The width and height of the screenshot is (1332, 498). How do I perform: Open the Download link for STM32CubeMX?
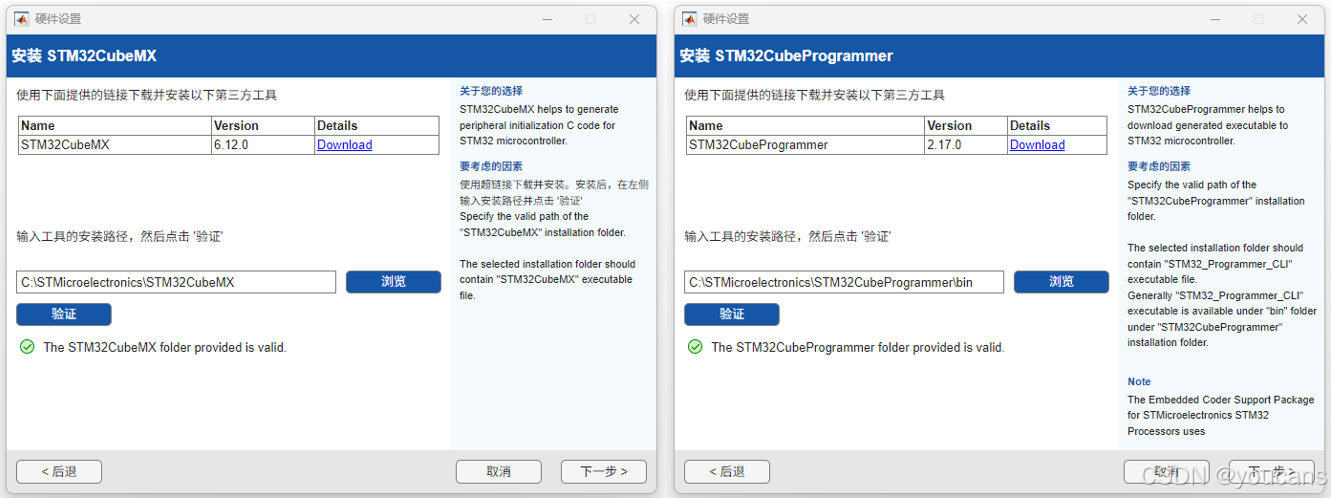[x=344, y=145]
